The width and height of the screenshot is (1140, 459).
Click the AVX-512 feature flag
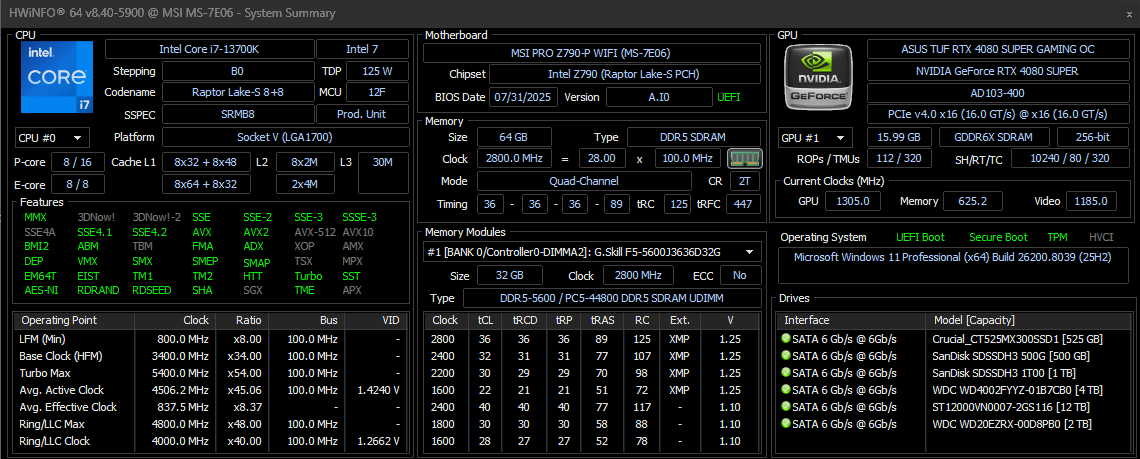(314, 232)
